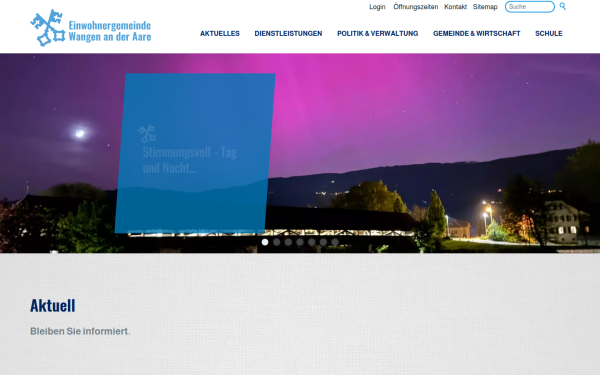Select the sixth carousel dot

323,242
